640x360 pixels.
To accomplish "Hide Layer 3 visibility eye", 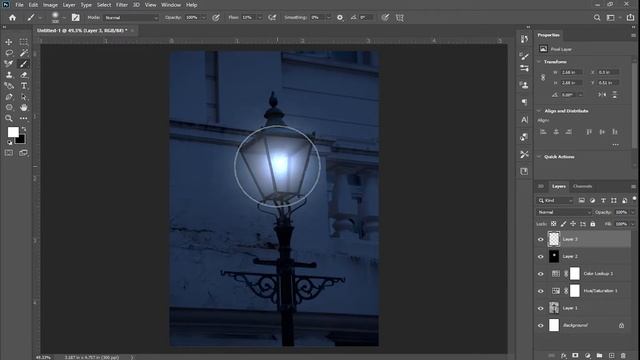I will [x=541, y=239].
